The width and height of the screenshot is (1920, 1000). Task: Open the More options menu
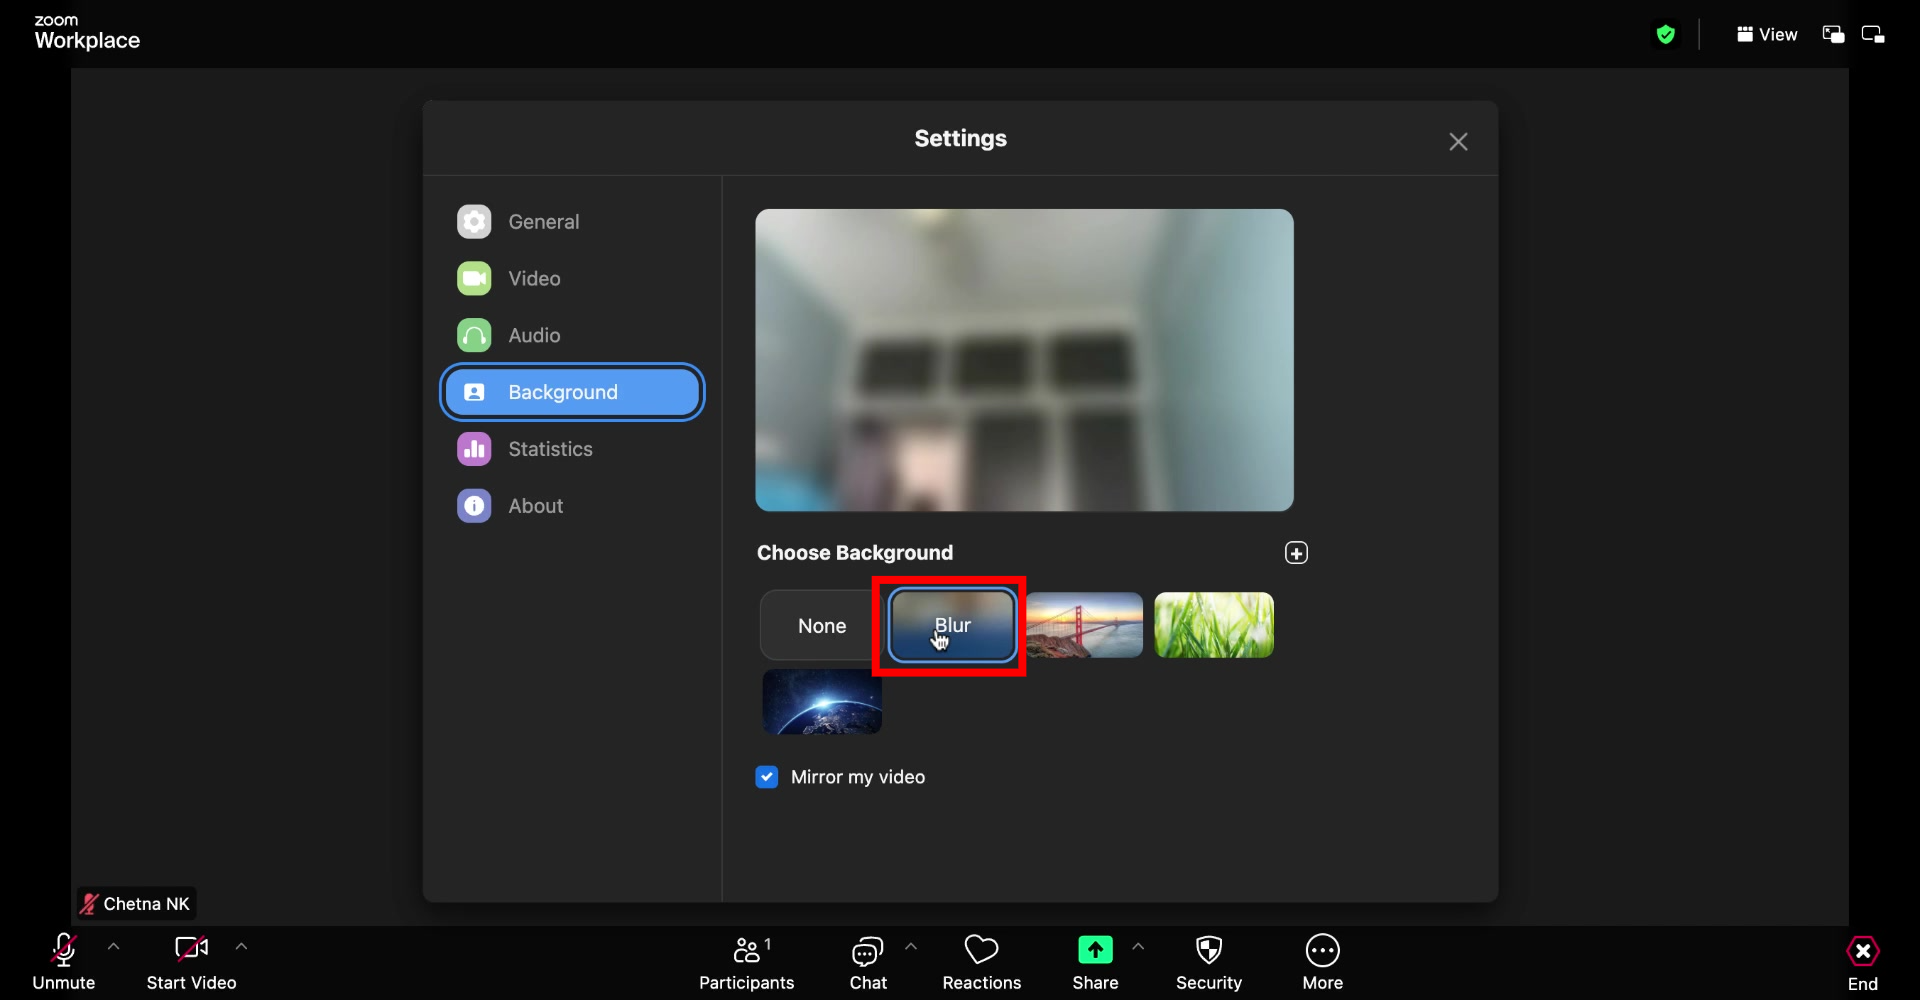pyautogui.click(x=1322, y=961)
